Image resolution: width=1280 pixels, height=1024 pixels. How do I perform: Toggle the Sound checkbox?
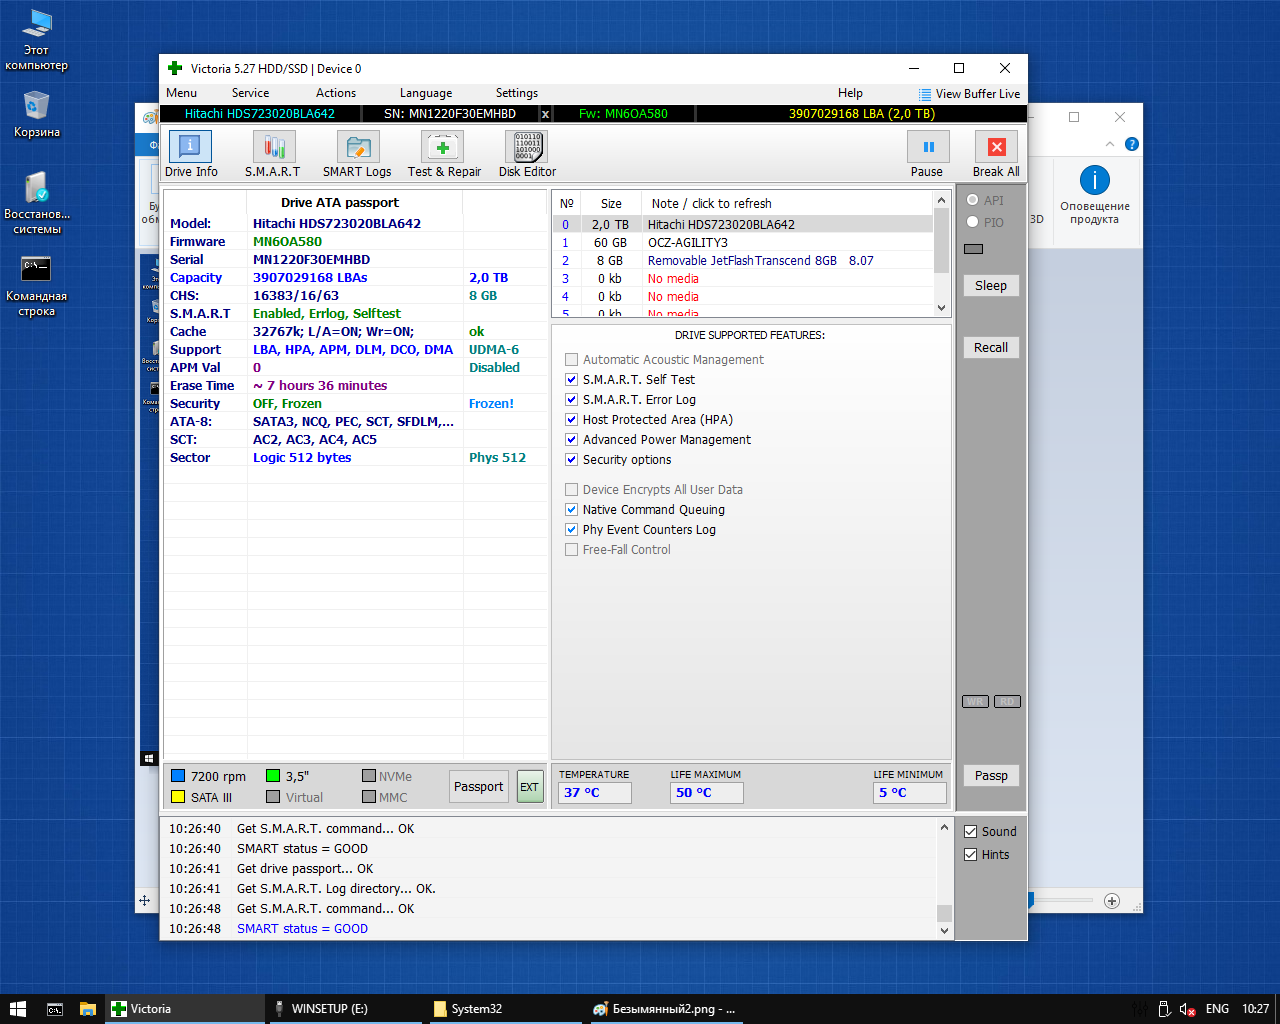tap(970, 831)
